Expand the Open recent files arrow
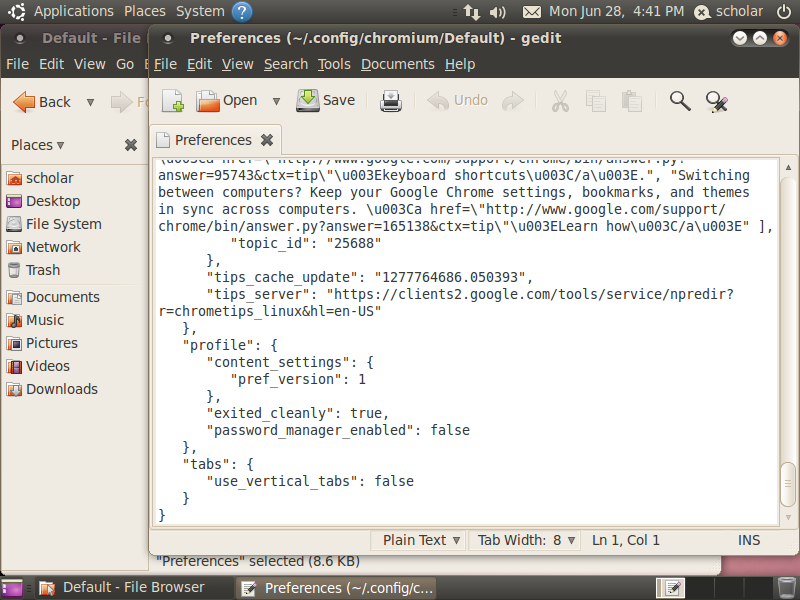The width and height of the screenshot is (800, 600). pos(276,101)
